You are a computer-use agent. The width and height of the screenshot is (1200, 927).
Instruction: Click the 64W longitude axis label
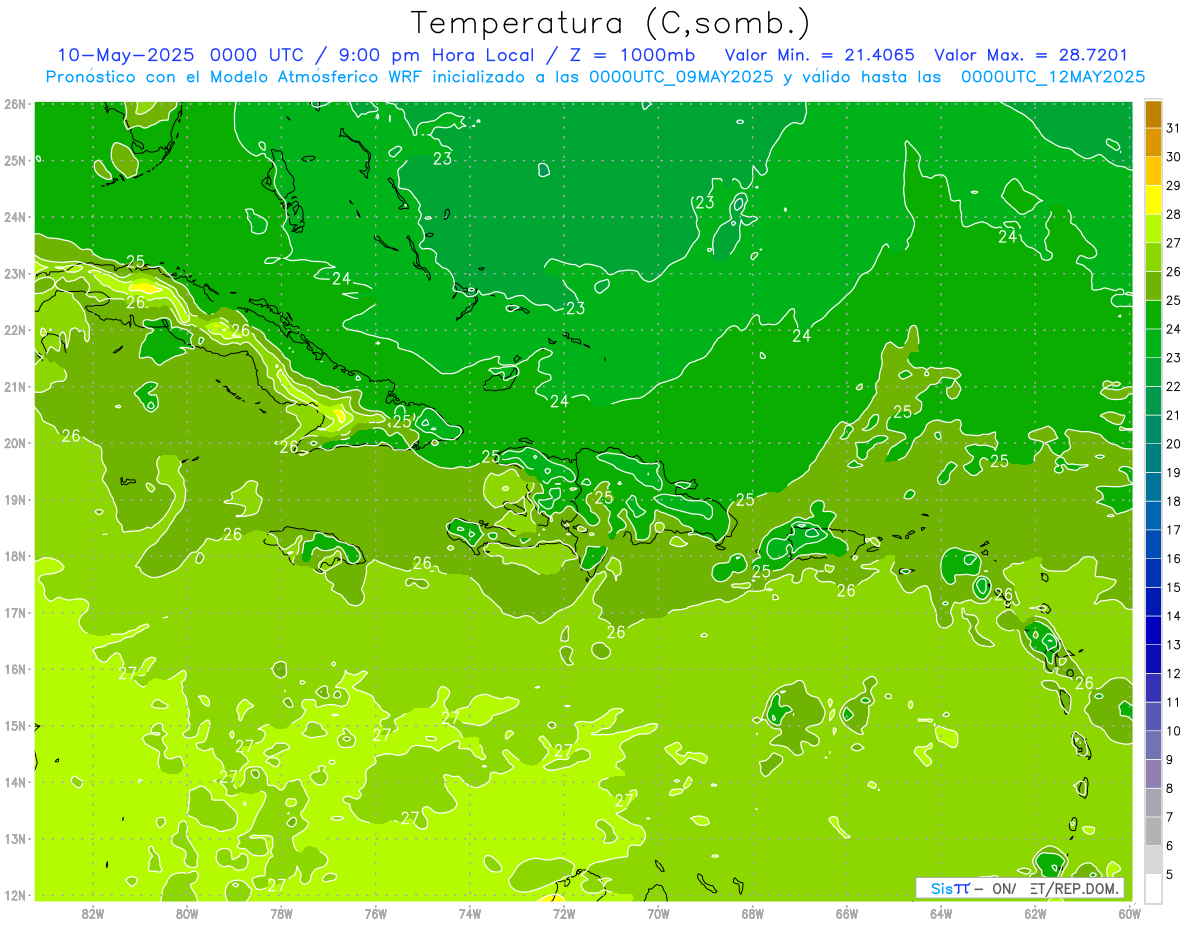pos(941,913)
